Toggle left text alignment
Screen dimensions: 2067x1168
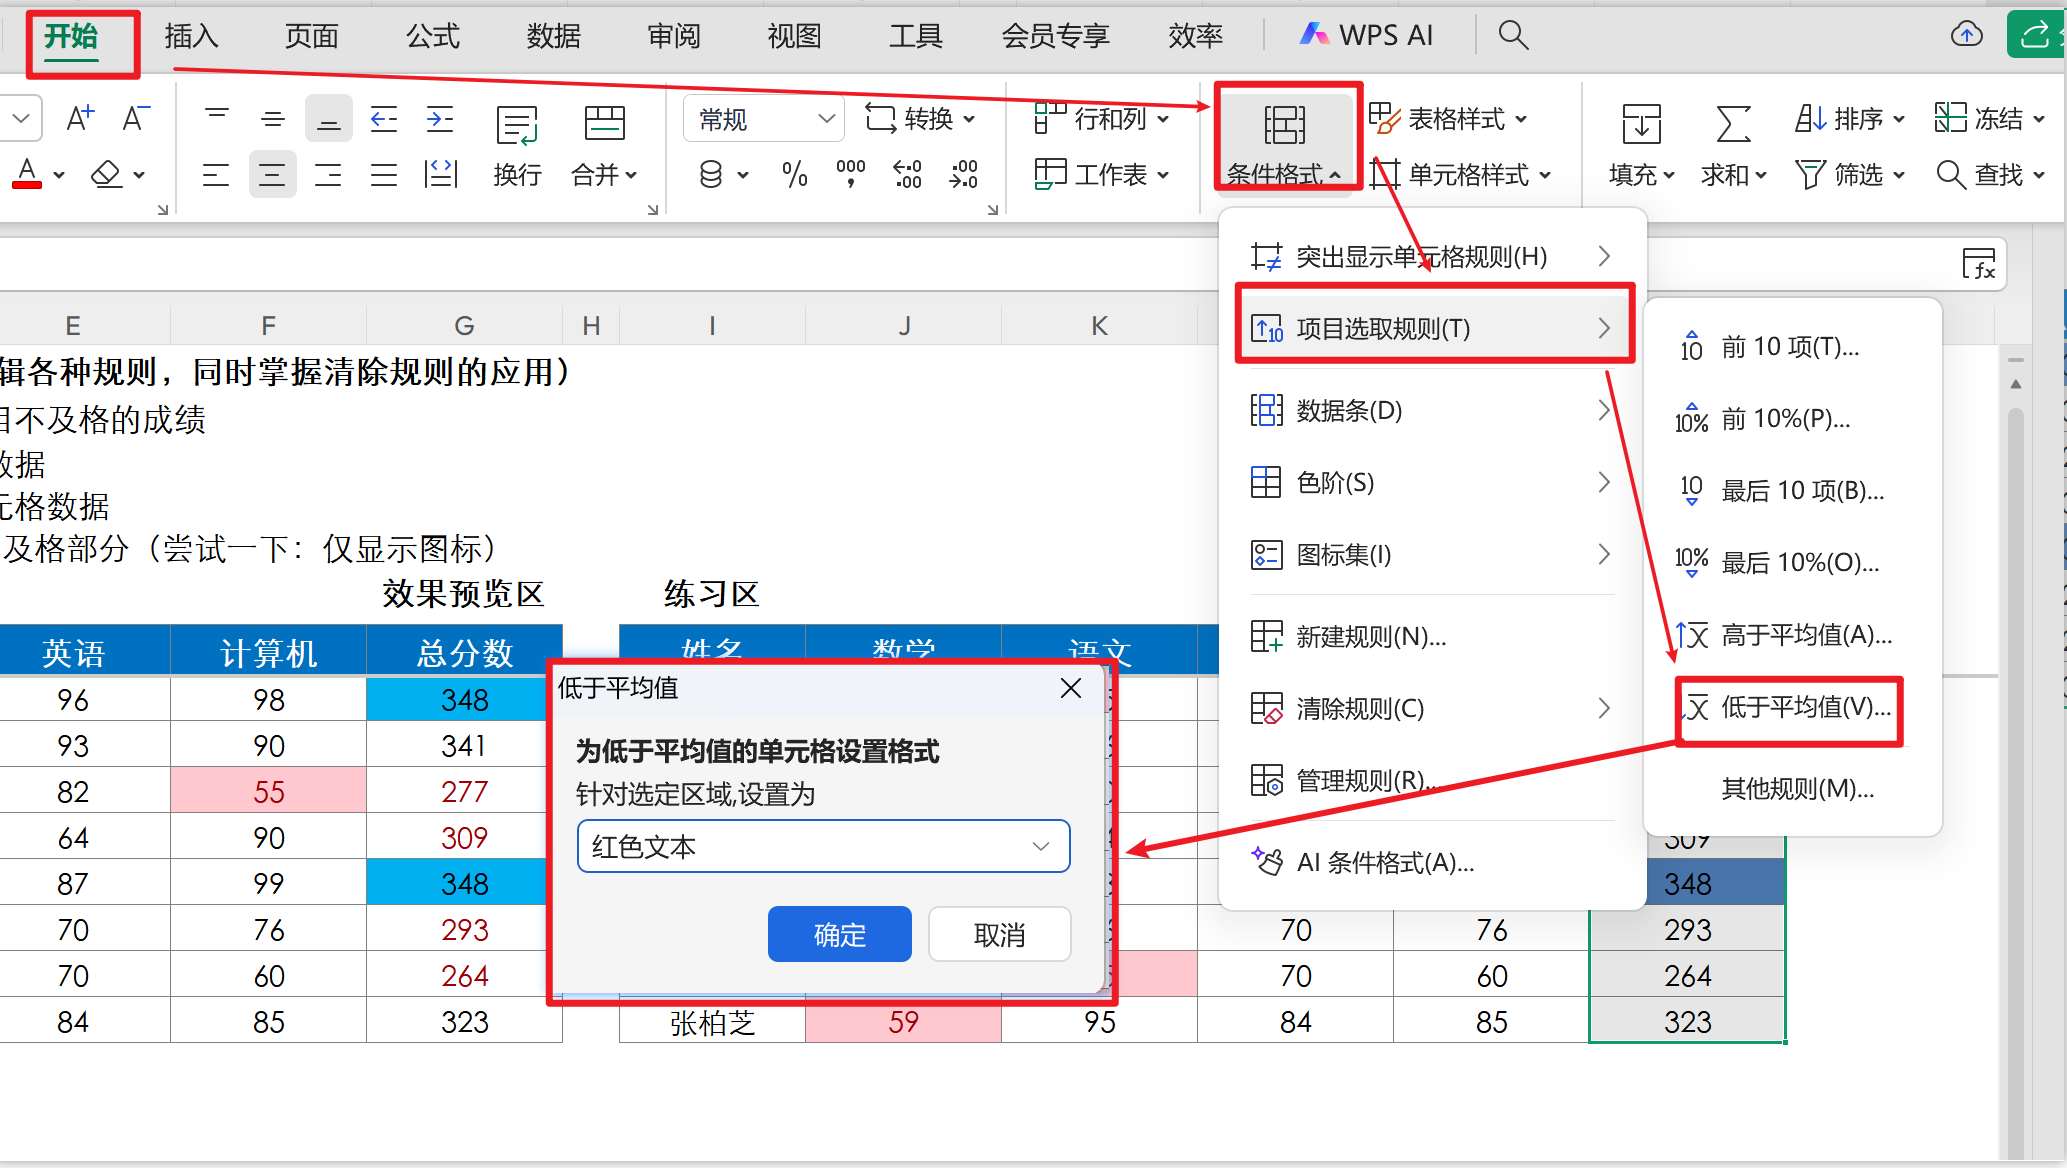(x=216, y=175)
